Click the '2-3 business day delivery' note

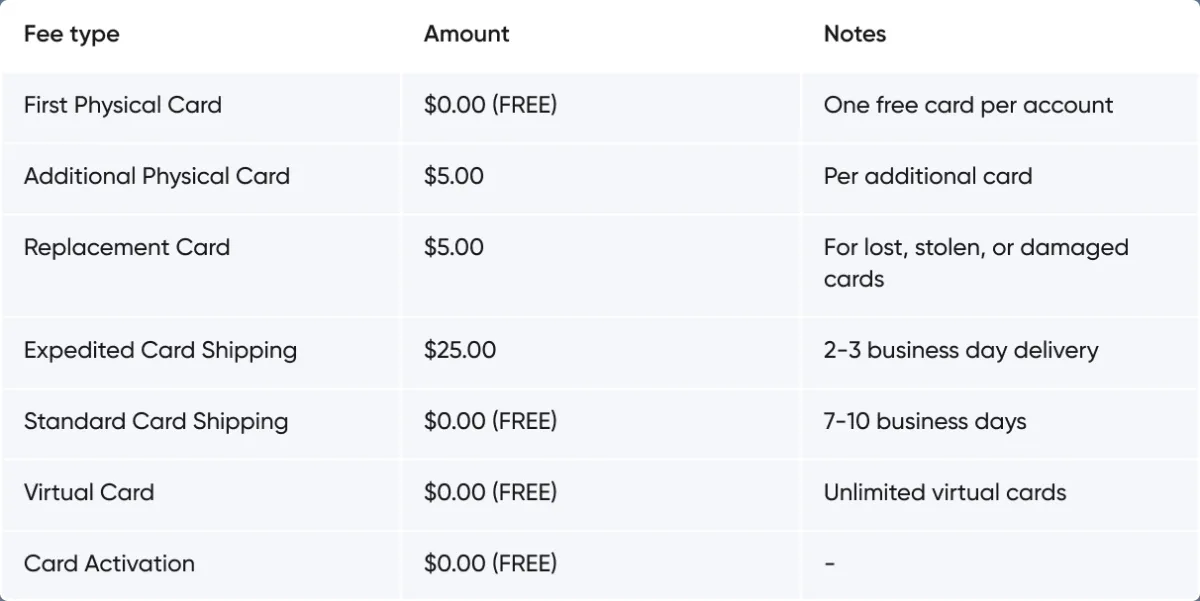click(961, 350)
